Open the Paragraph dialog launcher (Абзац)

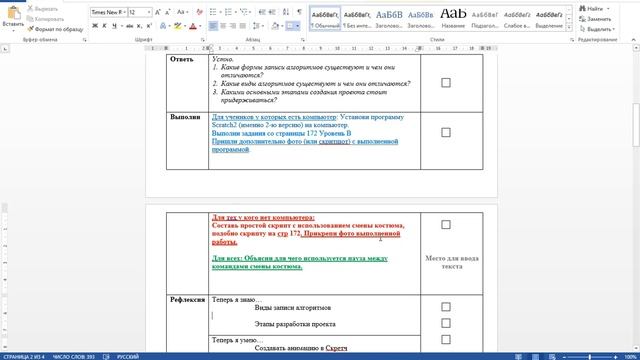pos(302,40)
